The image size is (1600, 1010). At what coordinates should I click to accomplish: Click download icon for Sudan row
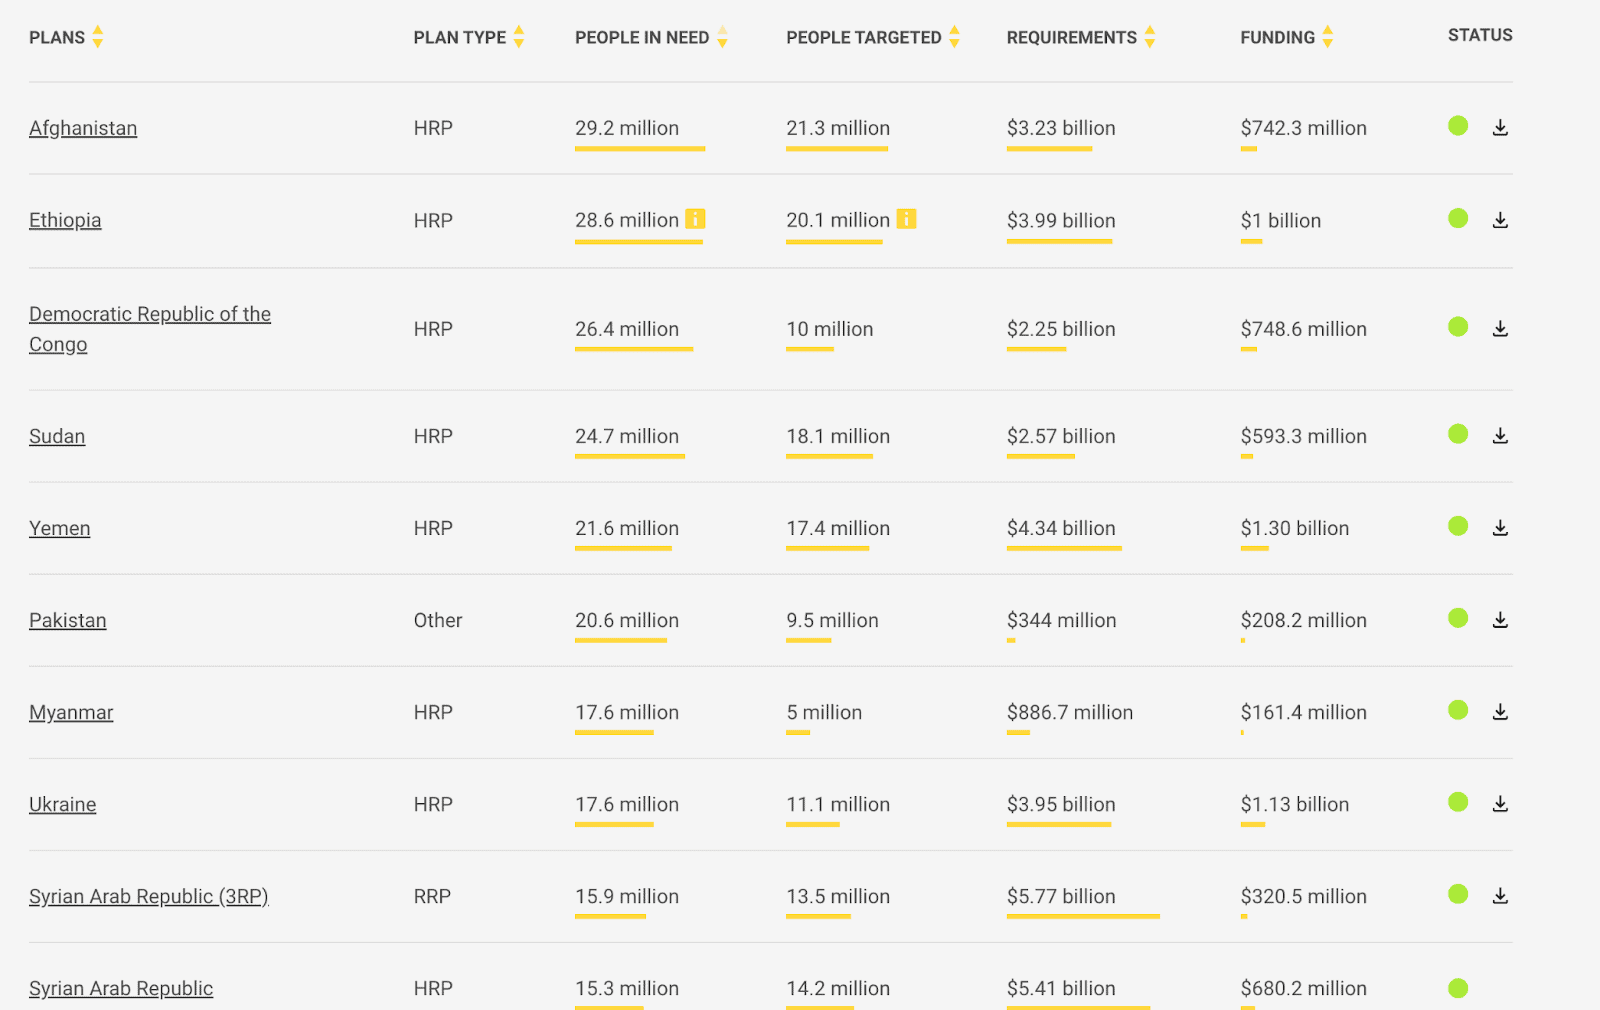pyautogui.click(x=1500, y=436)
